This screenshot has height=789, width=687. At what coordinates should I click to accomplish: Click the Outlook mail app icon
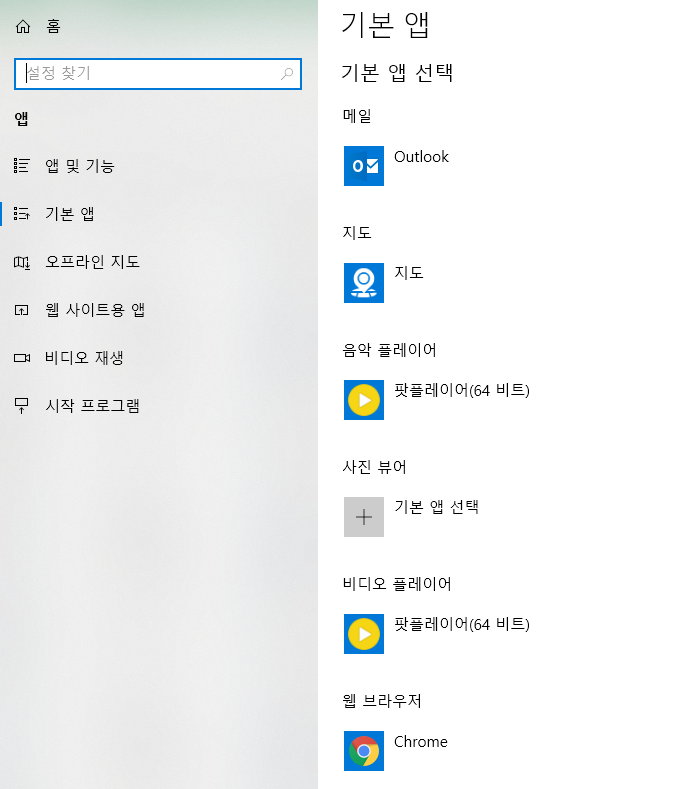pos(364,166)
